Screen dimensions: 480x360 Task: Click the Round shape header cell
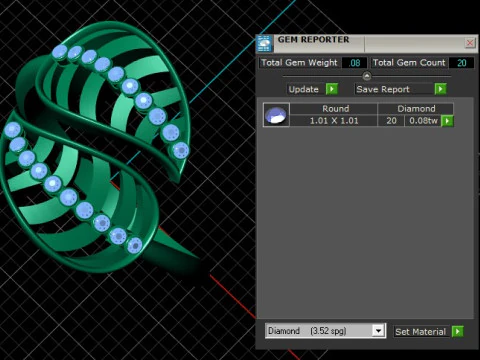click(x=334, y=109)
